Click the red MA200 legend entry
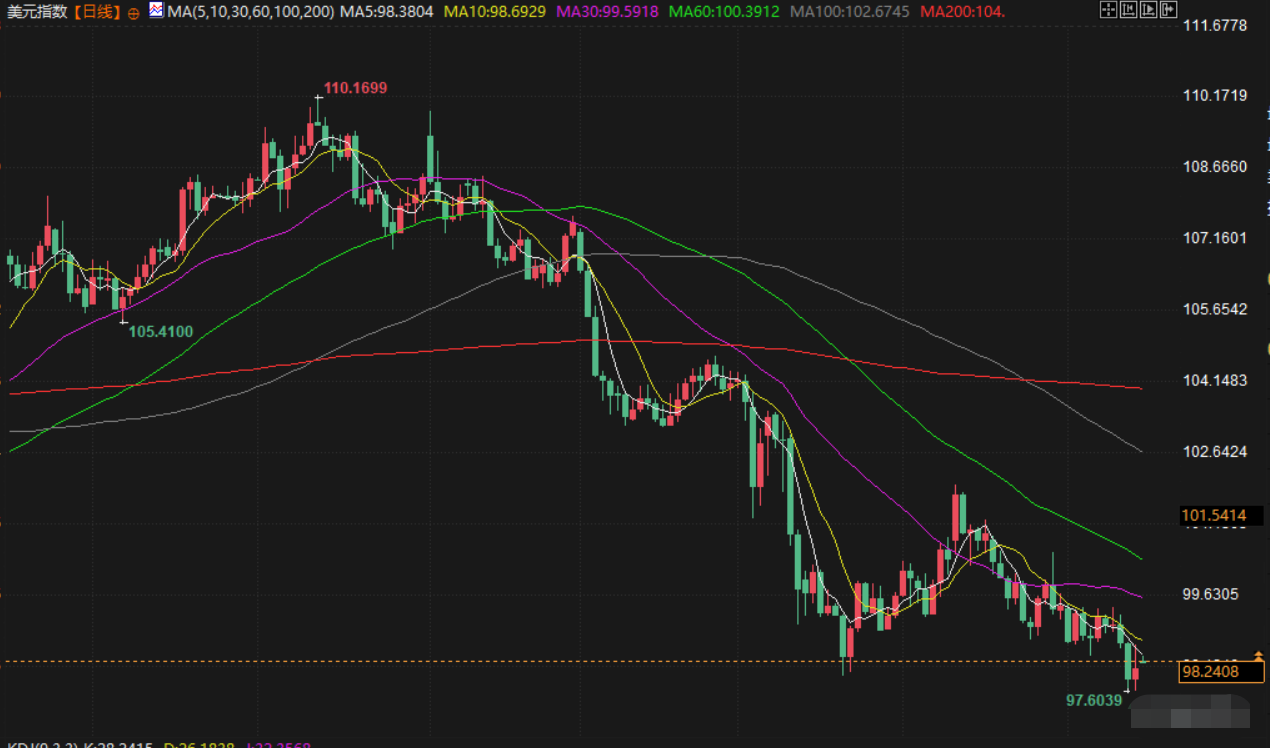This screenshot has height=748, width=1270. click(x=962, y=12)
